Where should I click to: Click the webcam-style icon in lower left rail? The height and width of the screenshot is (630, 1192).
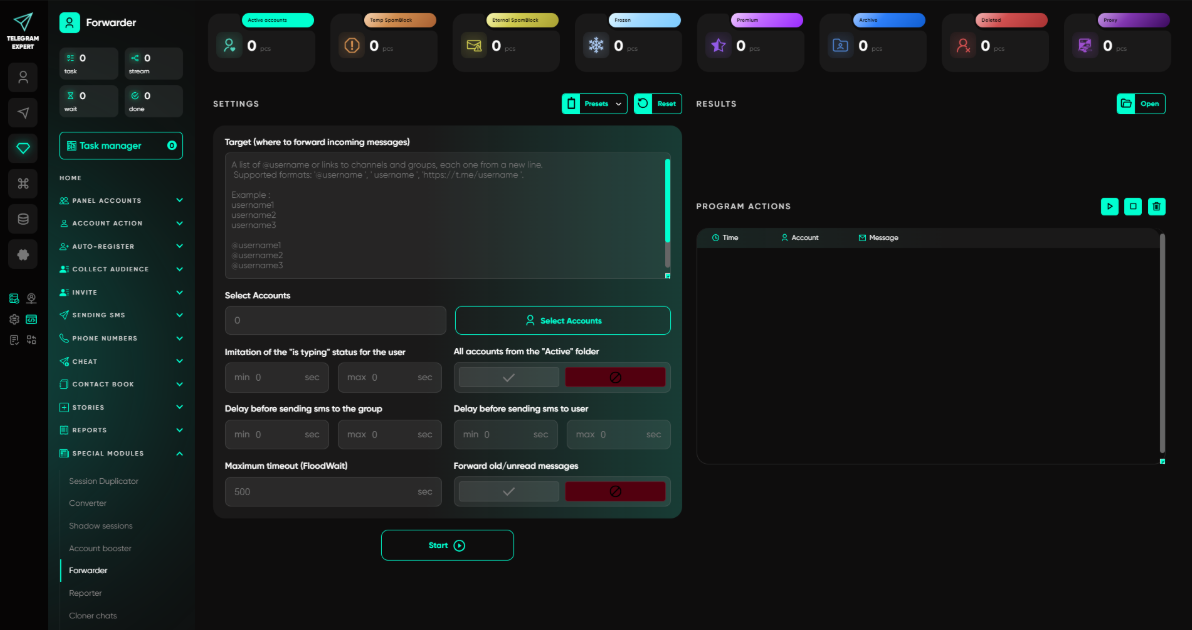[x=31, y=299]
